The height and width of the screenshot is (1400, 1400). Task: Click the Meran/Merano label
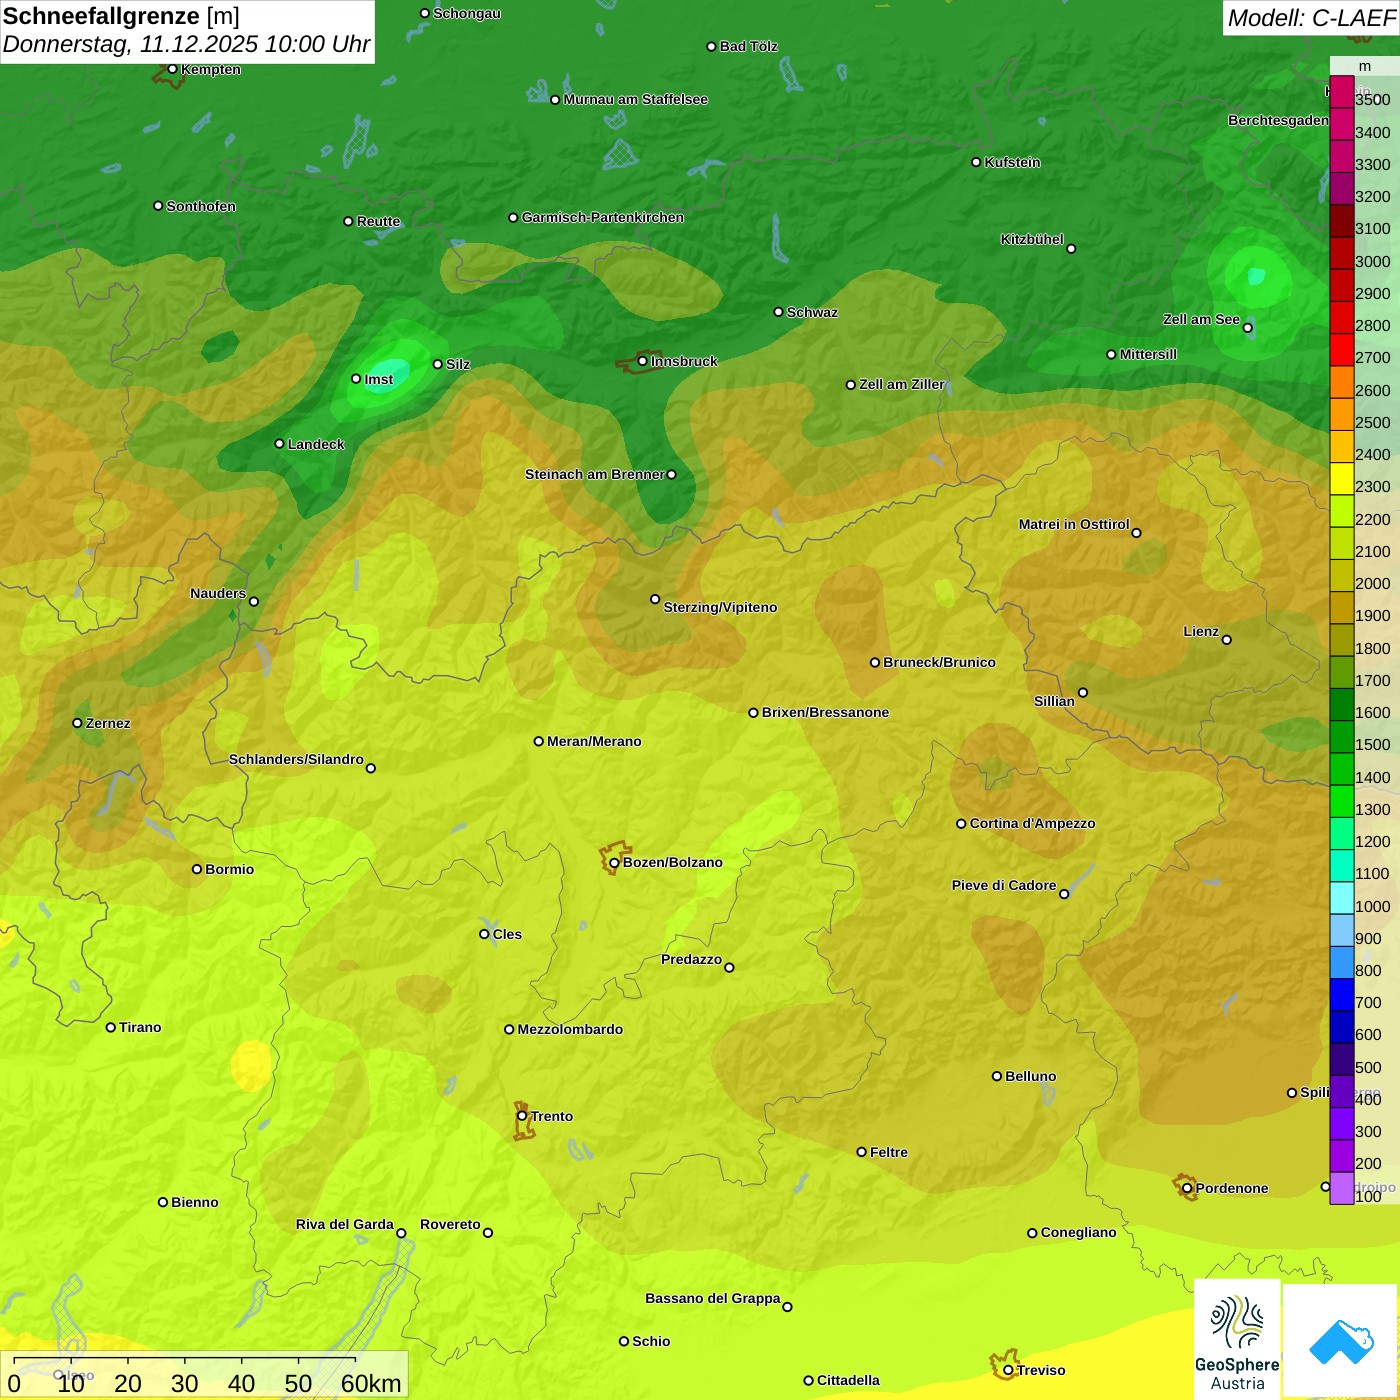tap(594, 741)
